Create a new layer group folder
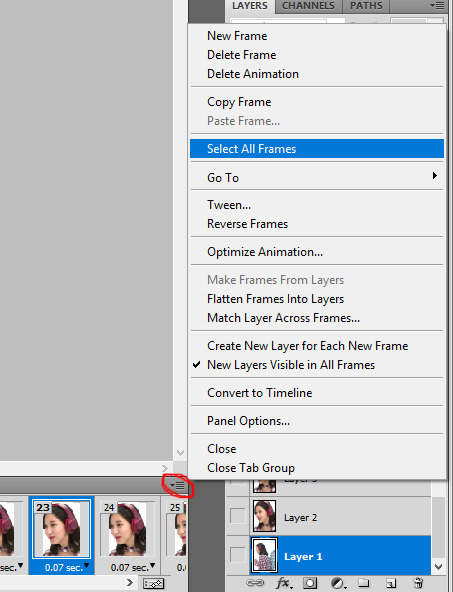The height and width of the screenshot is (592, 453). click(x=364, y=583)
